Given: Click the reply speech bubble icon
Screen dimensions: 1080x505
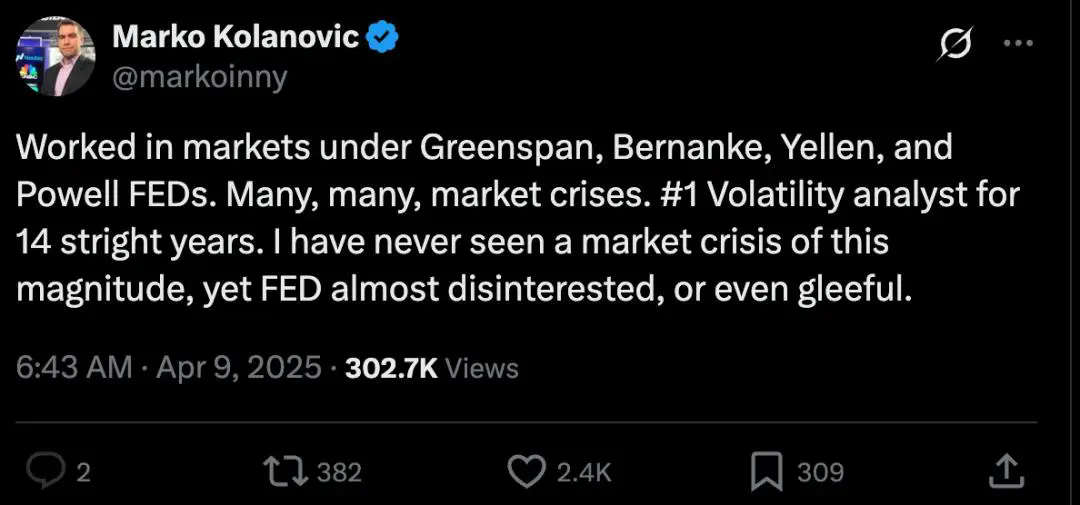Looking at the screenshot, I should point(46,471).
